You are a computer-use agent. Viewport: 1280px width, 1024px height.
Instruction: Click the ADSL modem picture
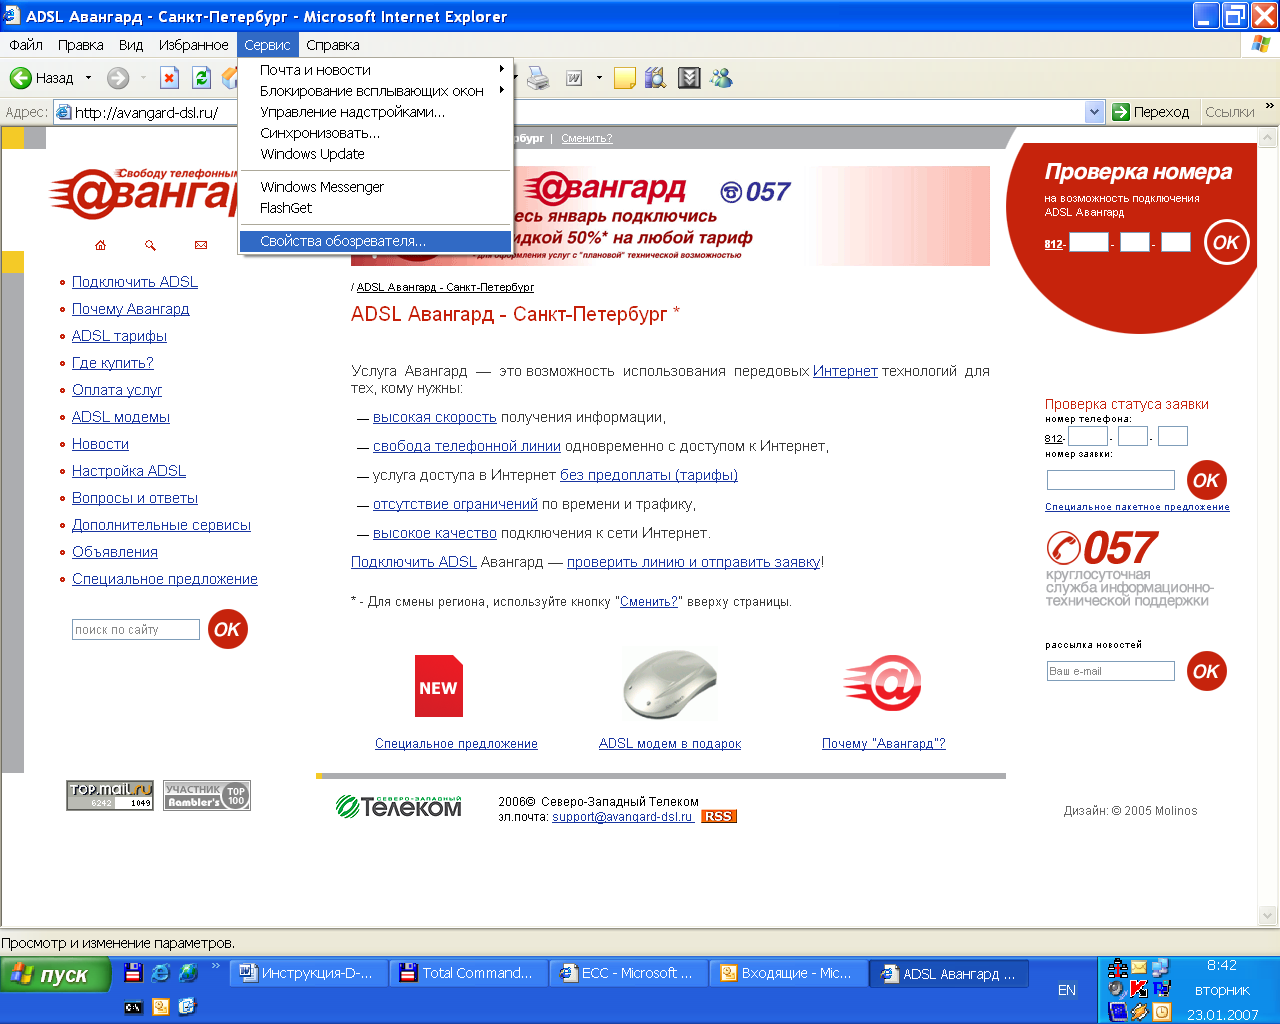[670, 684]
